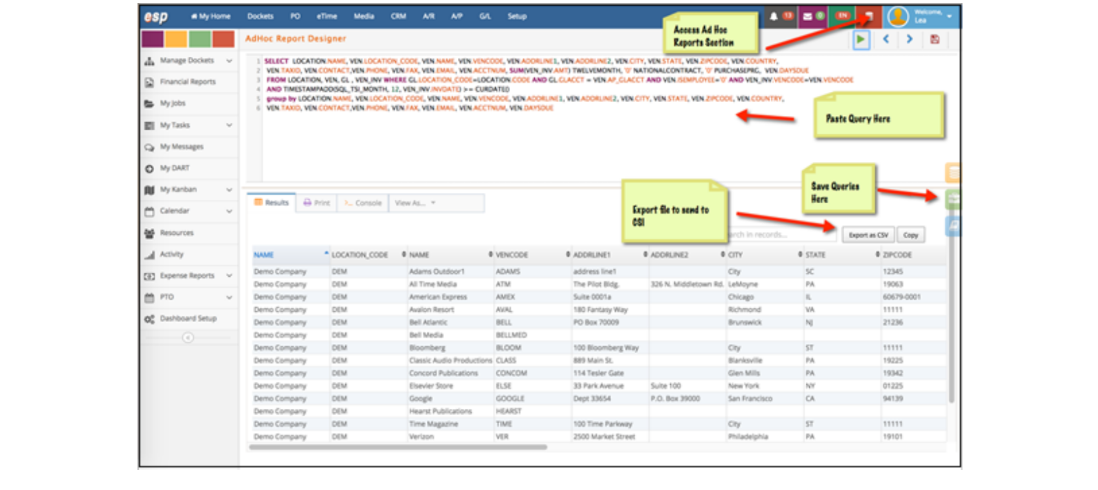Open the View As dropdown
1098x490 pixels.
(x=415, y=203)
